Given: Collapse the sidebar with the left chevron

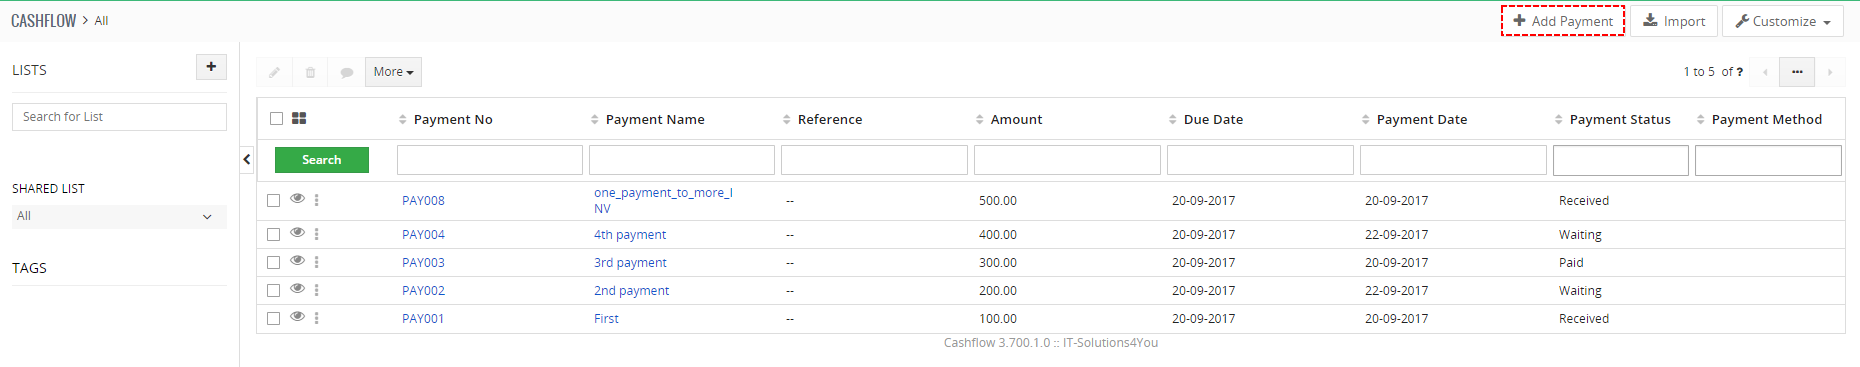Looking at the screenshot, I should click(x=247, y=159).
